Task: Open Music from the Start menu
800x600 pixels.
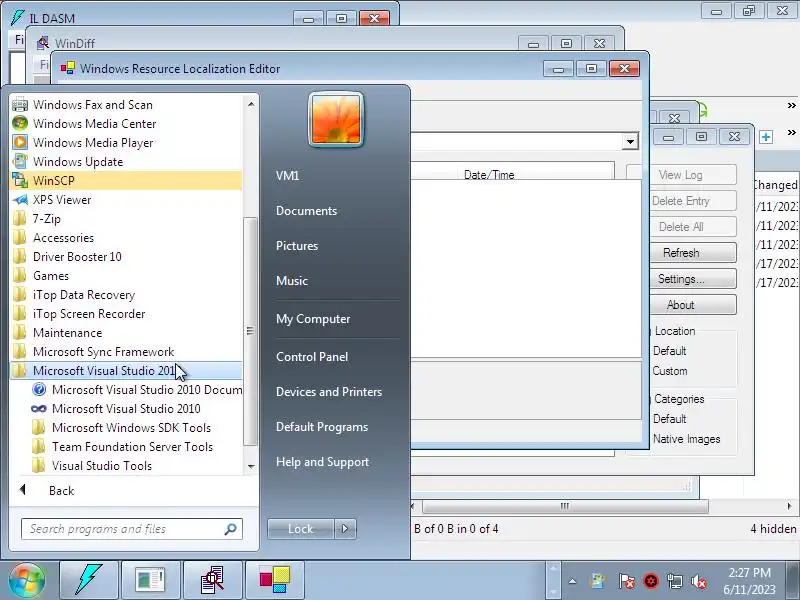Action: (x=292, y=281)
